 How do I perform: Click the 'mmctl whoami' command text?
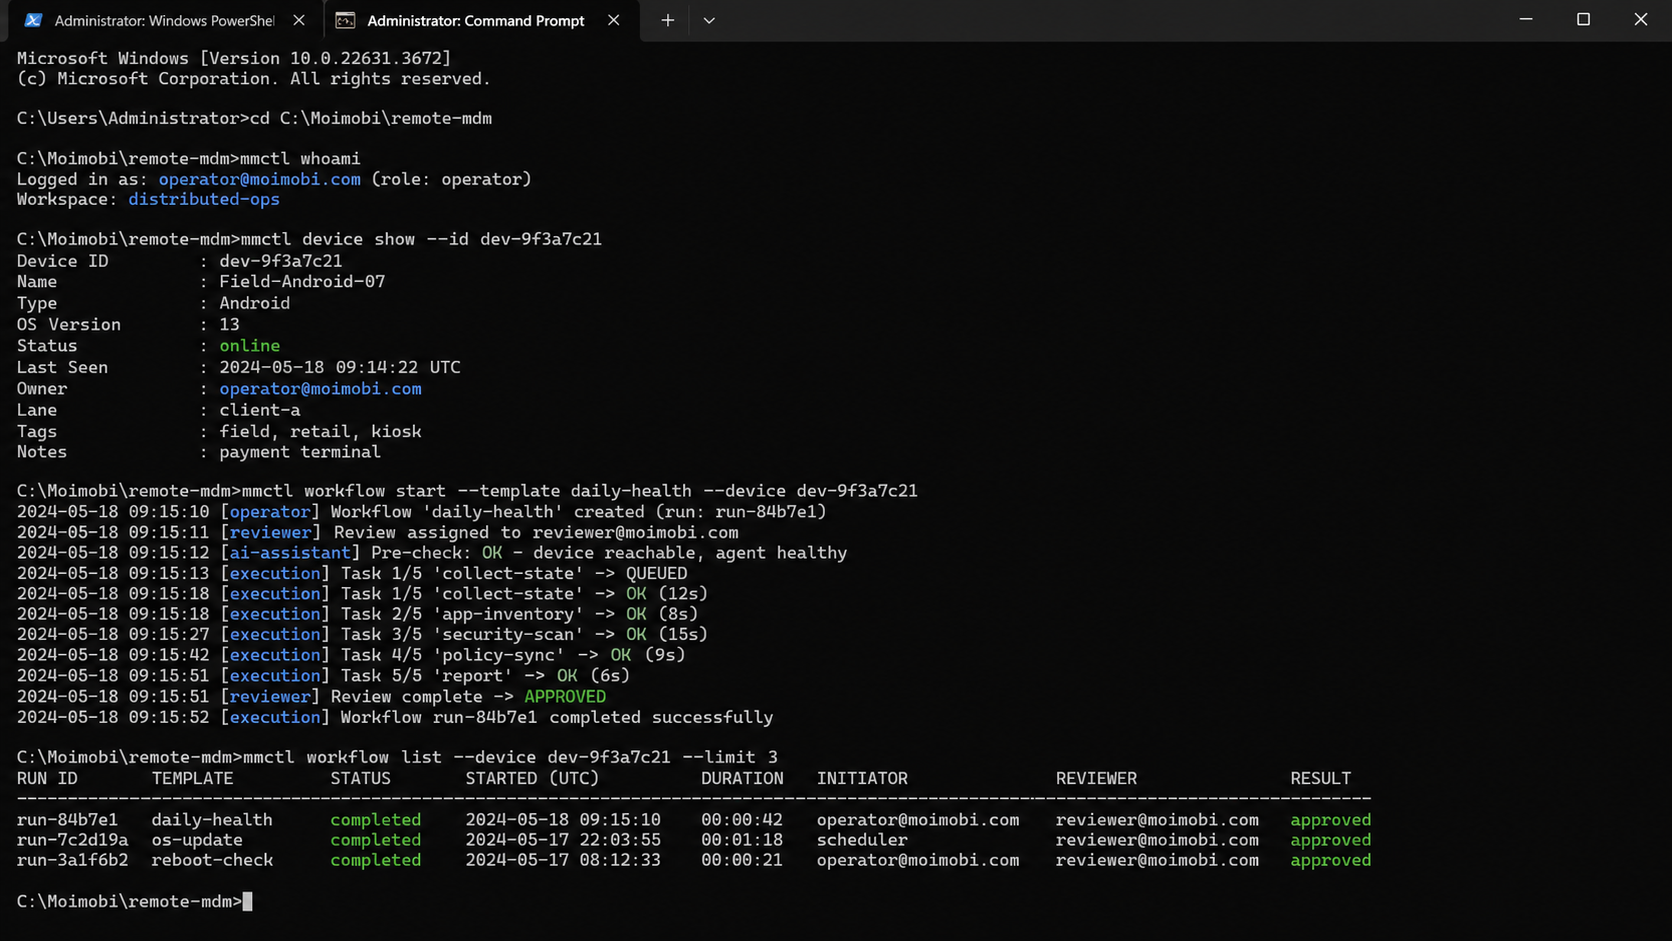coord(301,159)
